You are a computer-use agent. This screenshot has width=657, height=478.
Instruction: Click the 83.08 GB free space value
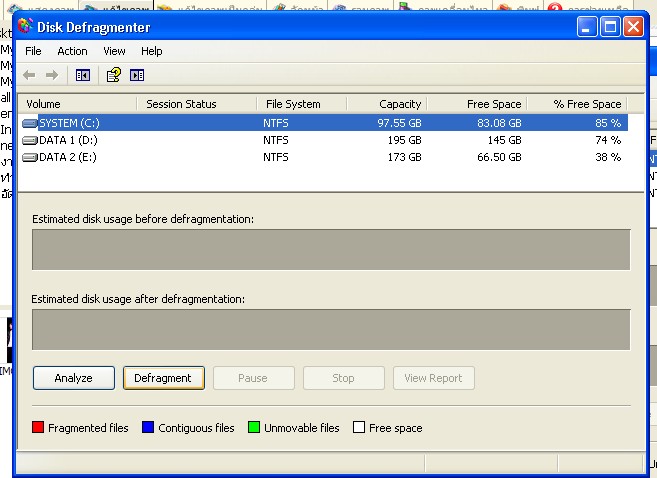pyautogui.click(x=499, y=123)
